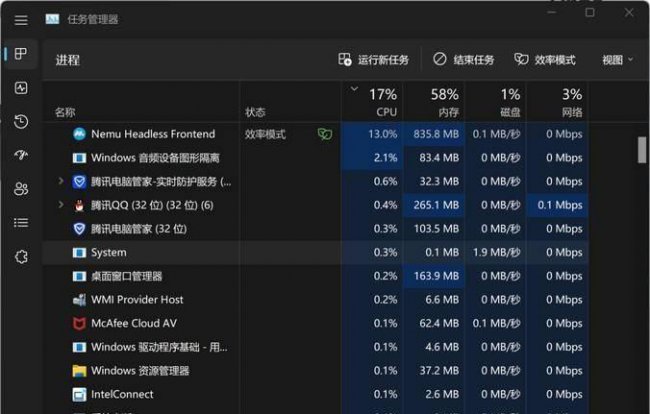Click the 效率模式 status text for Nemu

point(265,134)
